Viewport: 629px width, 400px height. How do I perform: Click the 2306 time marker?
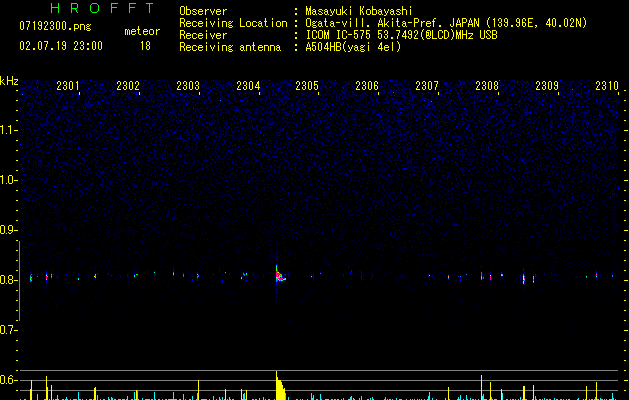click(x=367, y=86)
